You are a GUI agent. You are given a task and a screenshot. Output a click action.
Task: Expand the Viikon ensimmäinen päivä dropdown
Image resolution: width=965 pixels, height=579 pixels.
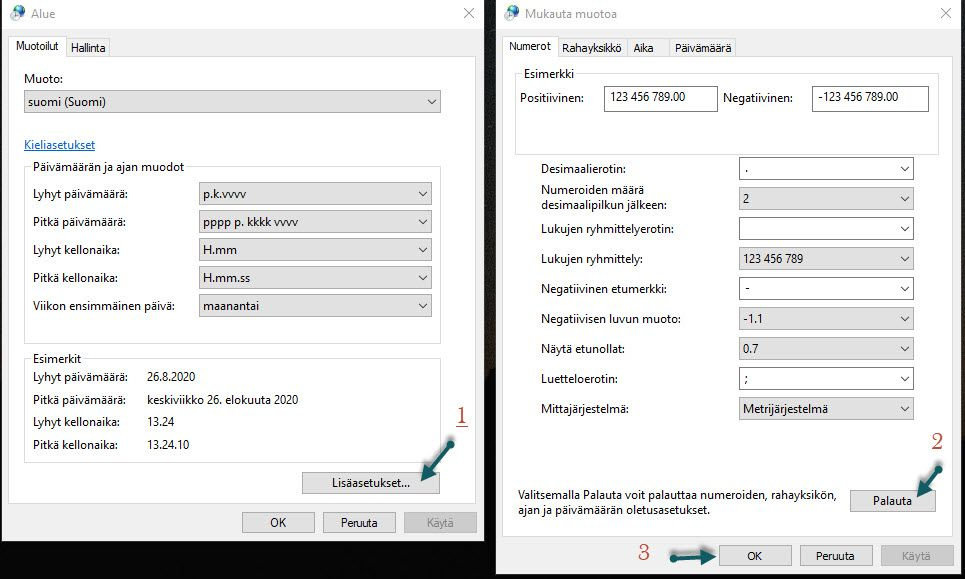click(x=315, y=306)
